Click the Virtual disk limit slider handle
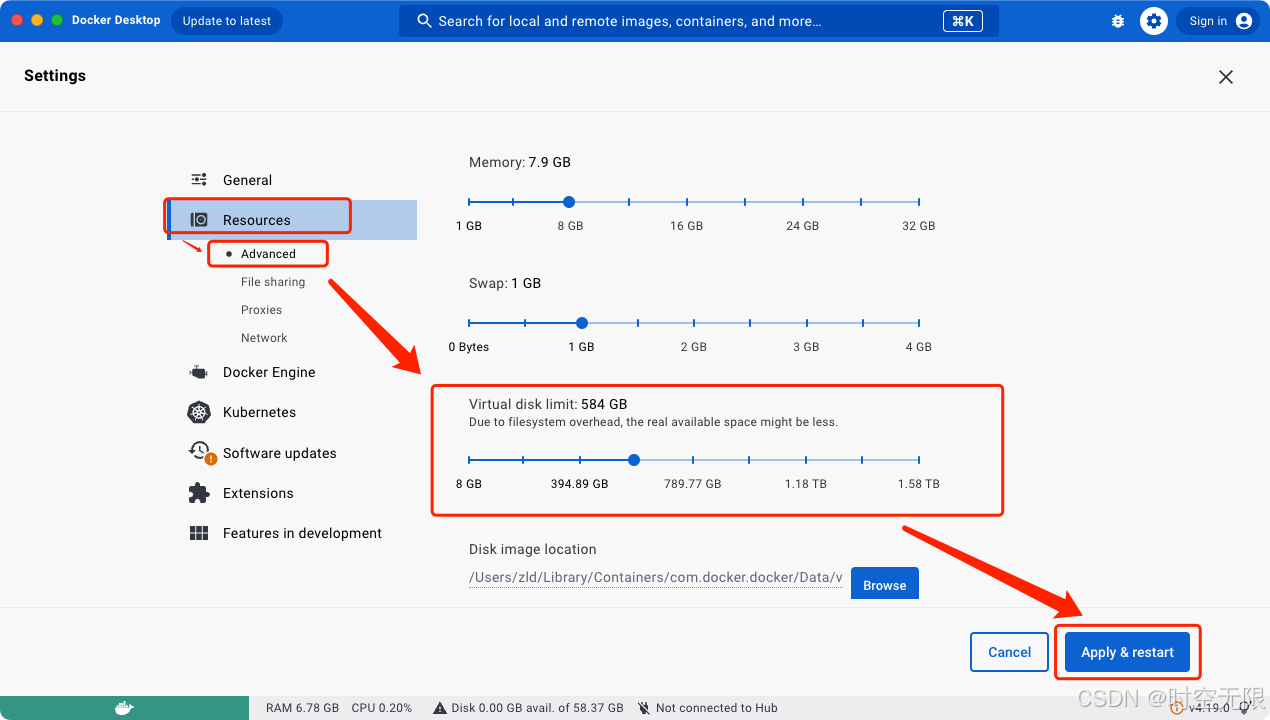This screenshot has width=1270, height=720. pyautogui.click(x=634, y=460)
